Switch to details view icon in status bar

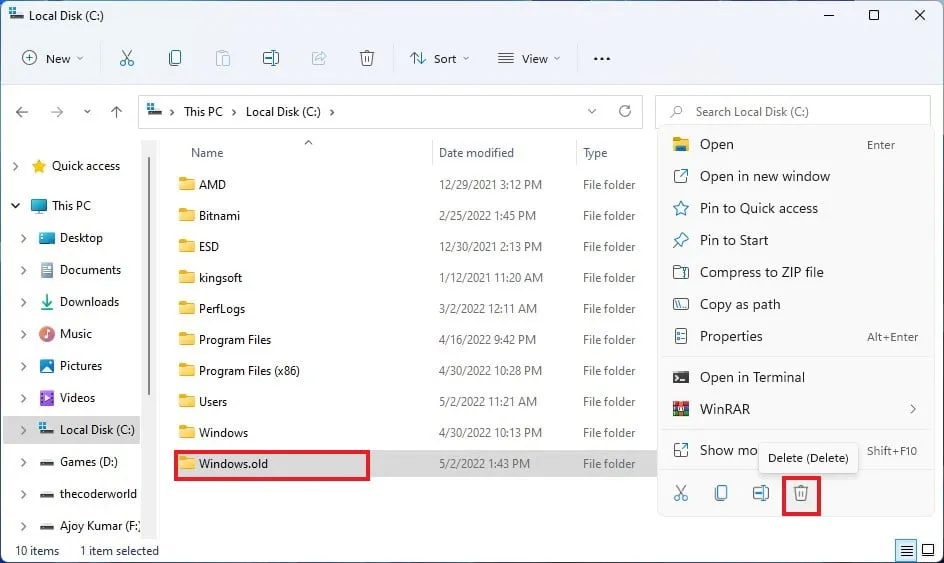906,550
